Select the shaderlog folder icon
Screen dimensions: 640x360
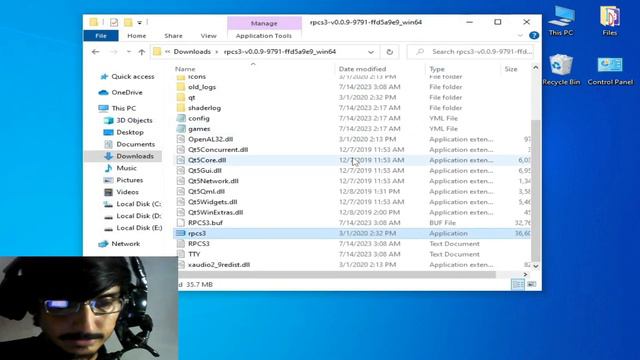[181, 108]
